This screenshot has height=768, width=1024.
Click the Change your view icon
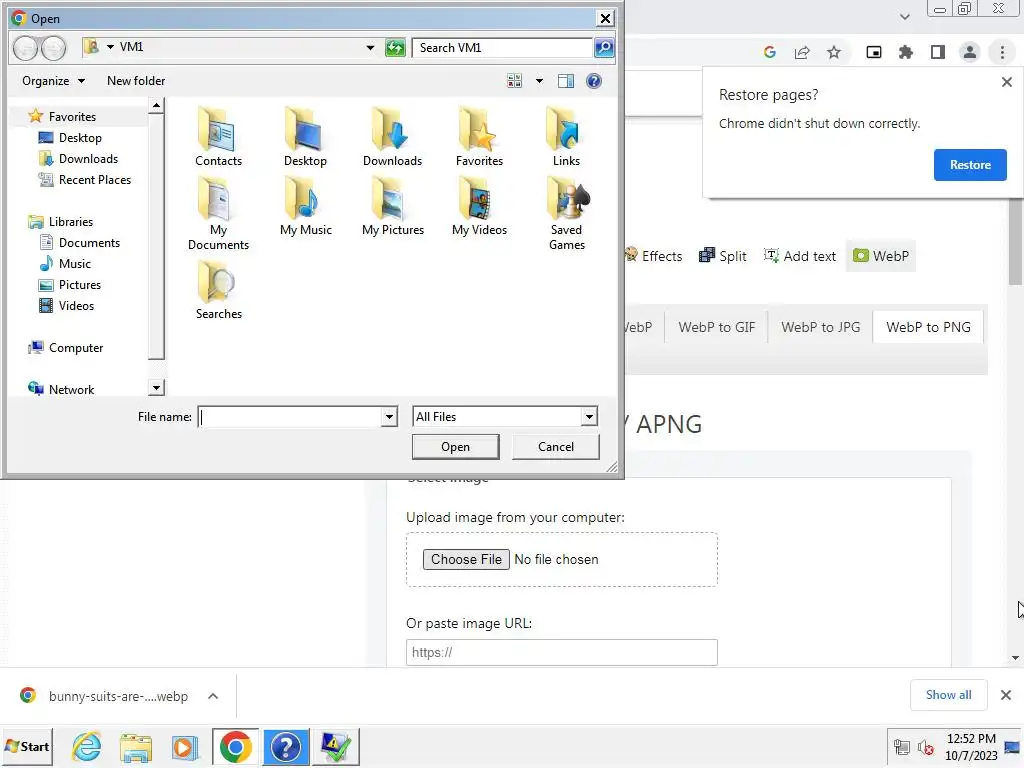515,81
